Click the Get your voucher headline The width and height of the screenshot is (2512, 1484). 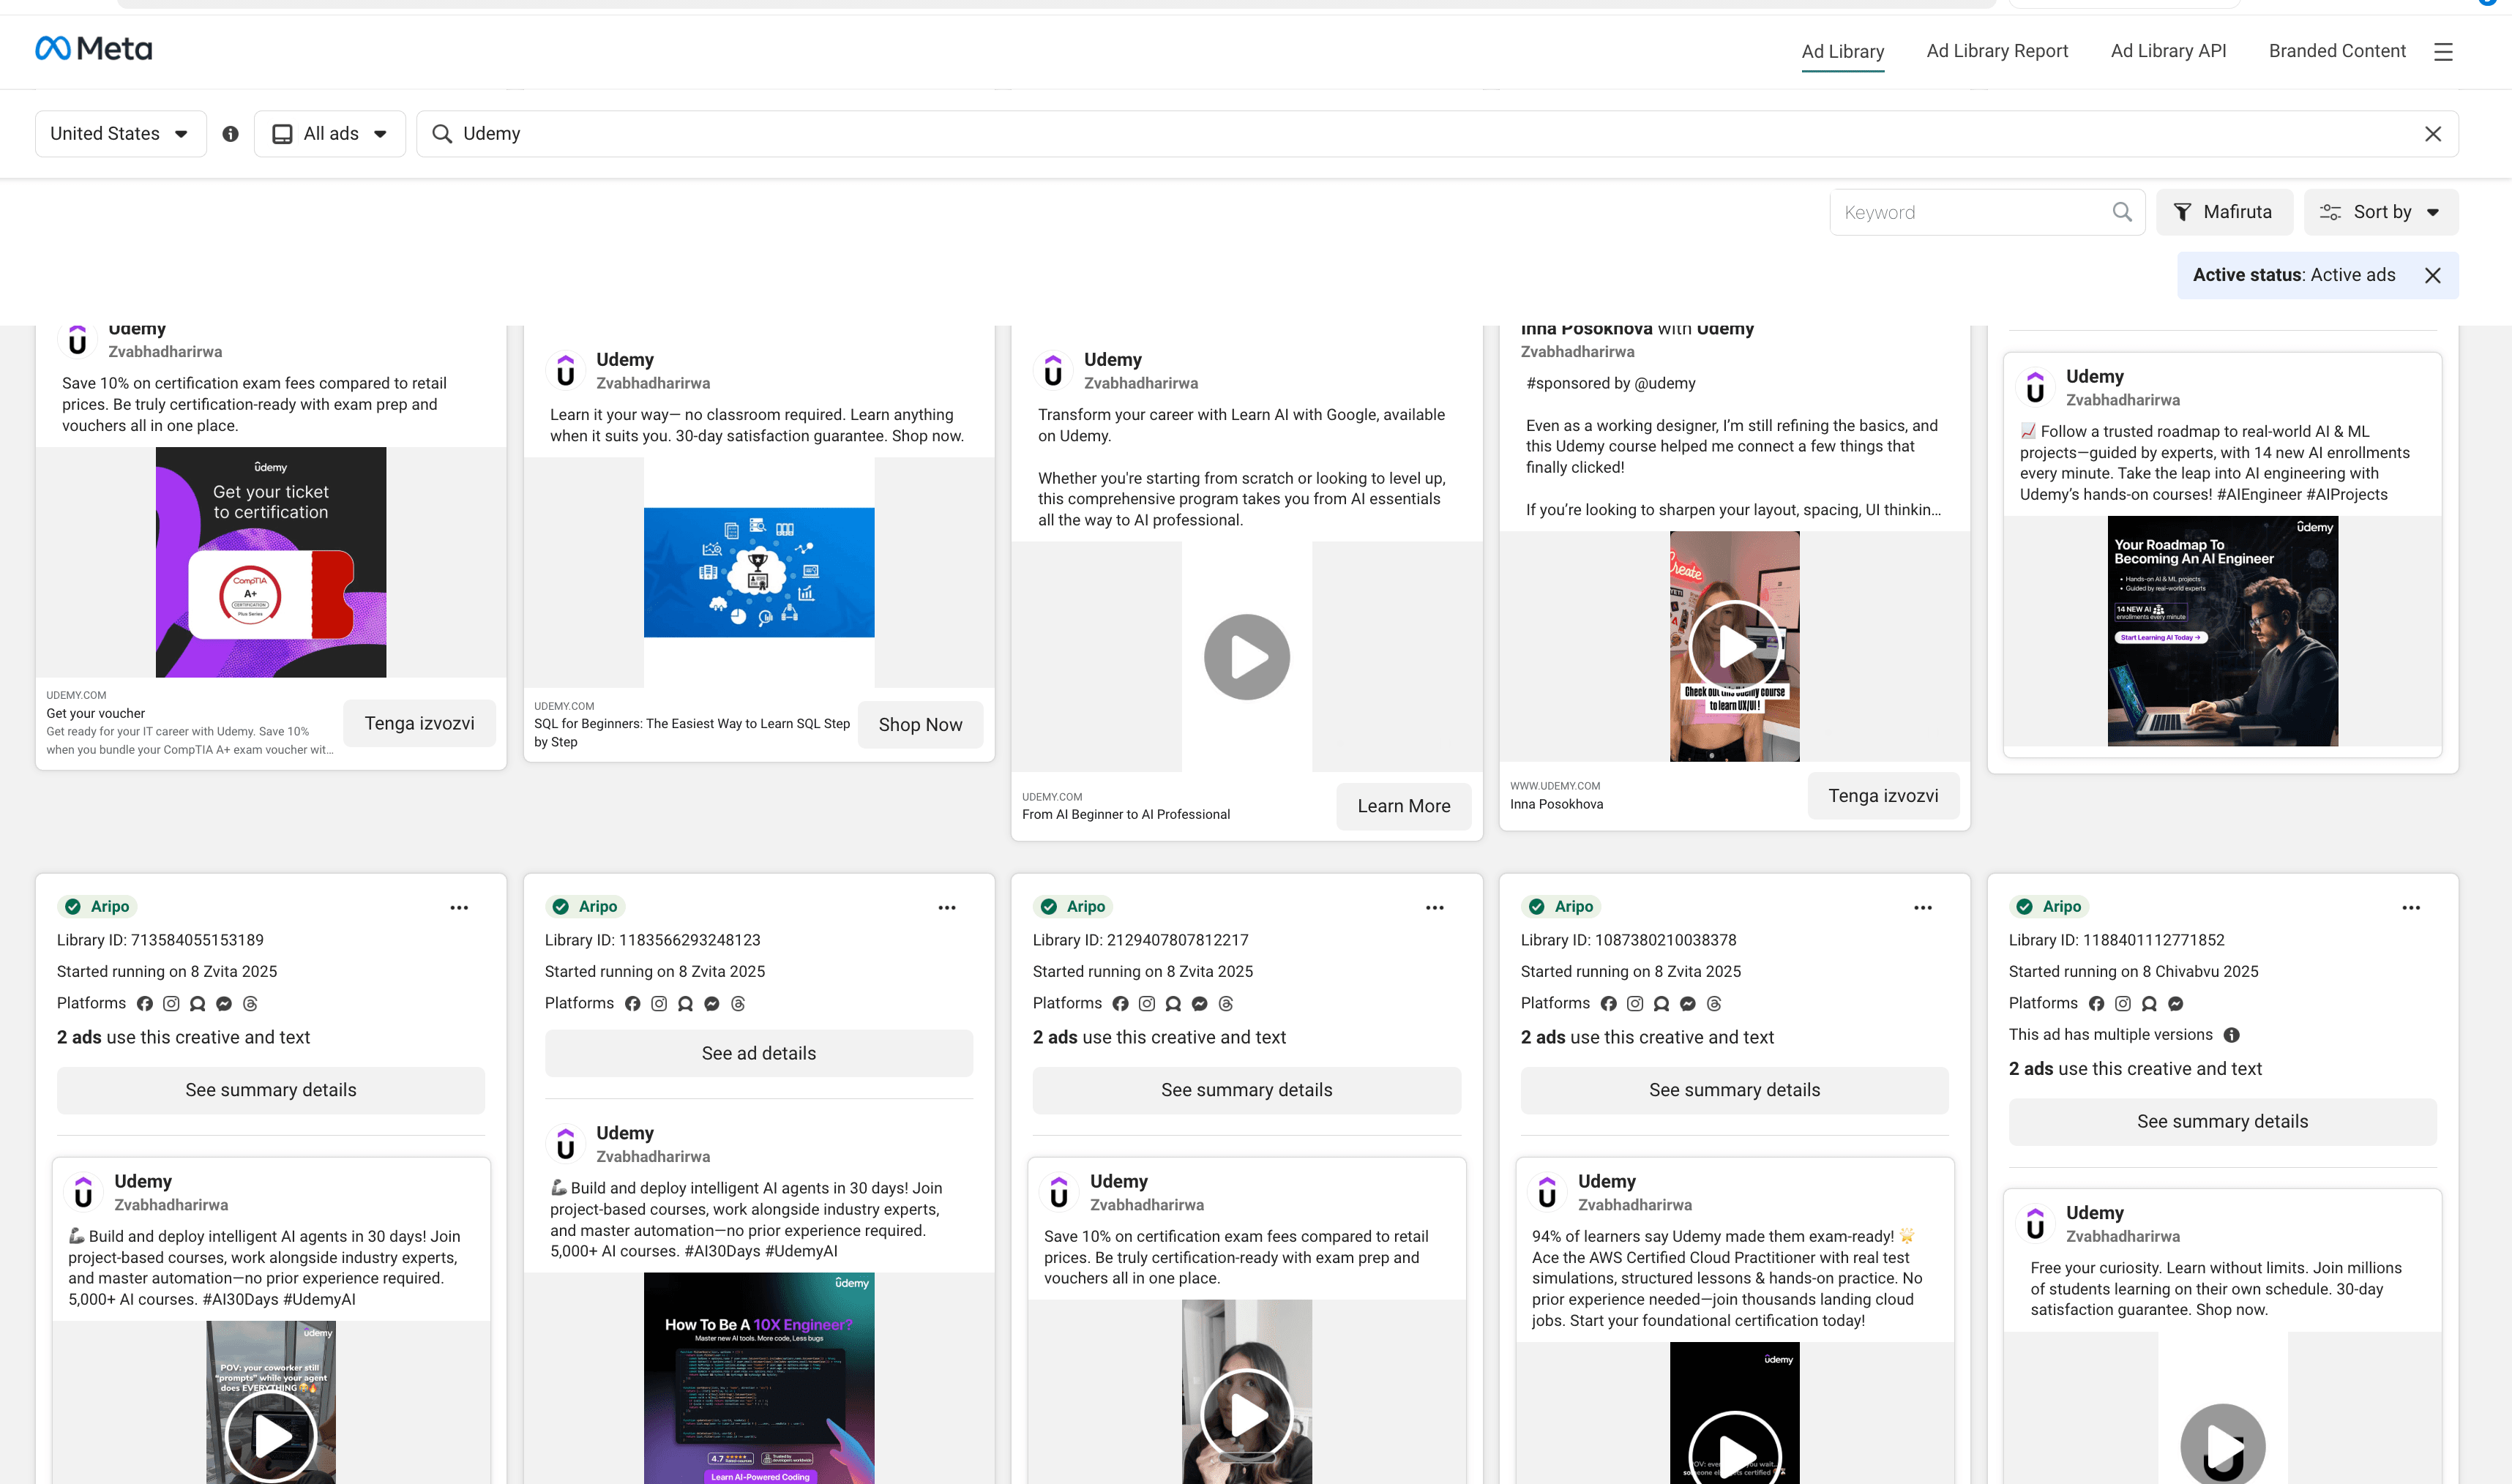pos(96,713)
